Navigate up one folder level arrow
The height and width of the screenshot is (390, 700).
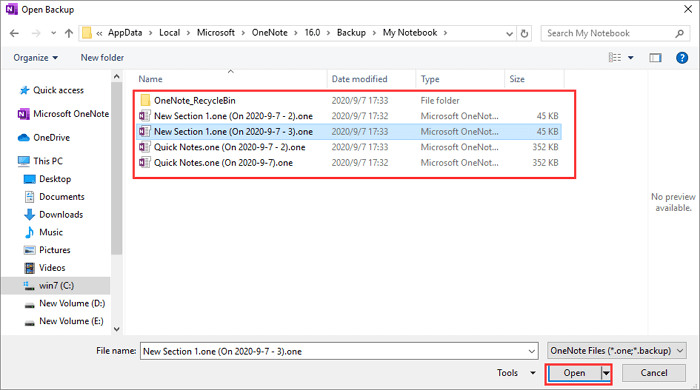[x=69, y=33]
